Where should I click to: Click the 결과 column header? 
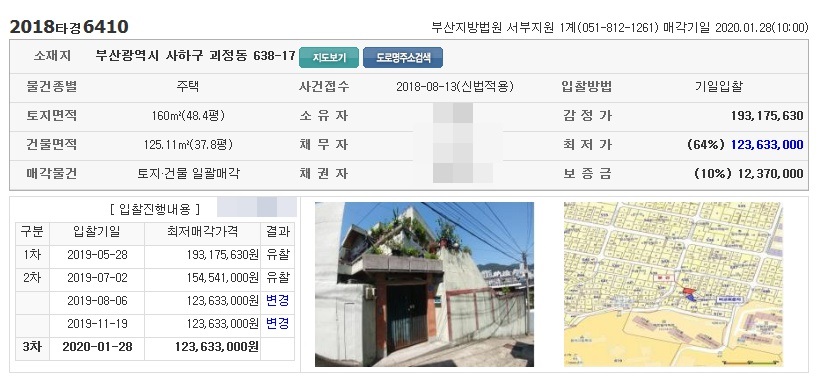point(277,231)
